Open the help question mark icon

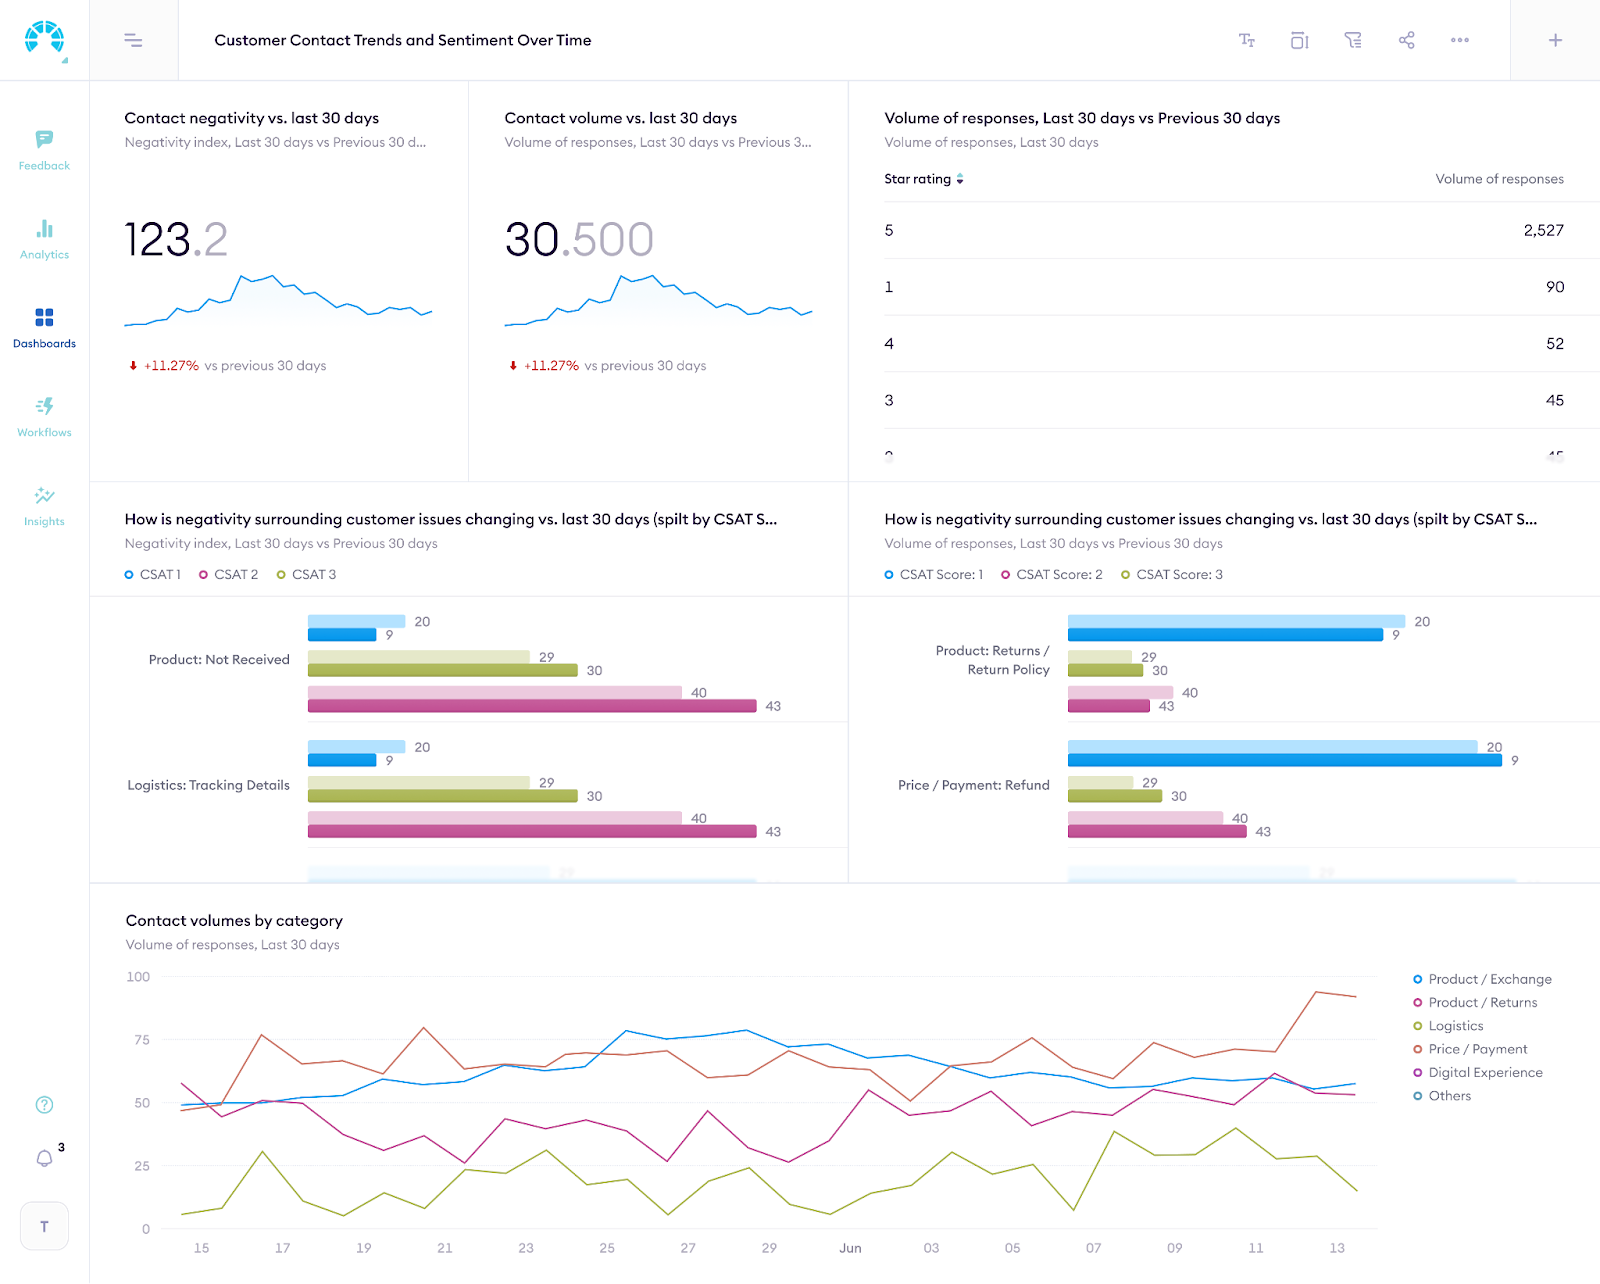point(44,1105)
